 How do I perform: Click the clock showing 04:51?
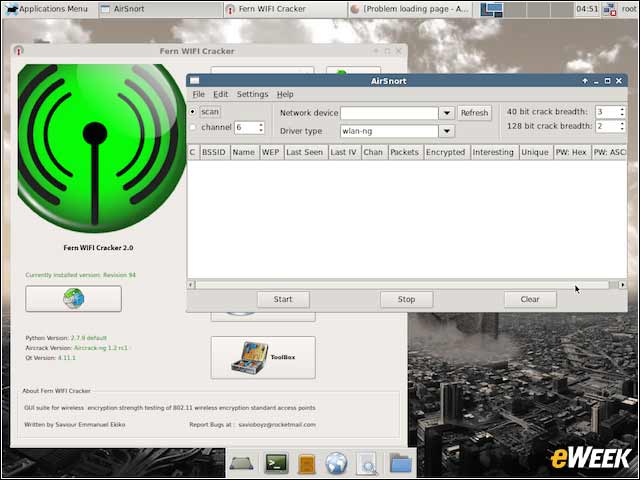[587, 9]
